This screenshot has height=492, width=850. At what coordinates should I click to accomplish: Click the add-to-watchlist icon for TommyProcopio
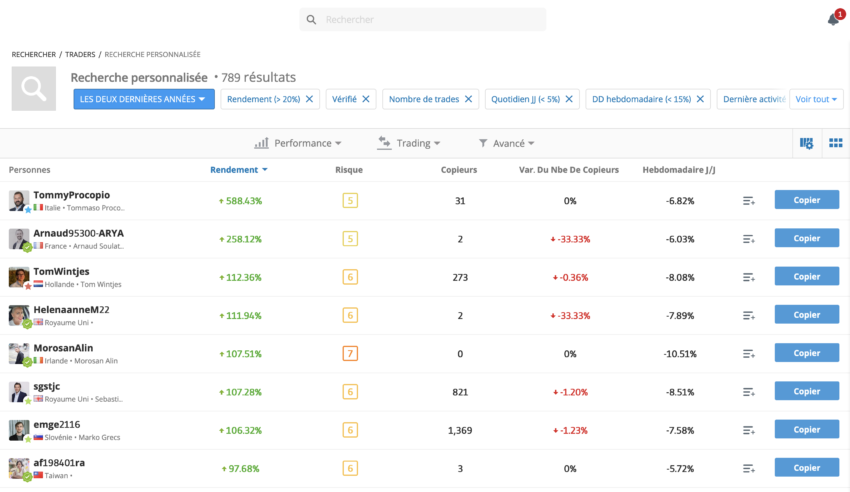point(748,201)
